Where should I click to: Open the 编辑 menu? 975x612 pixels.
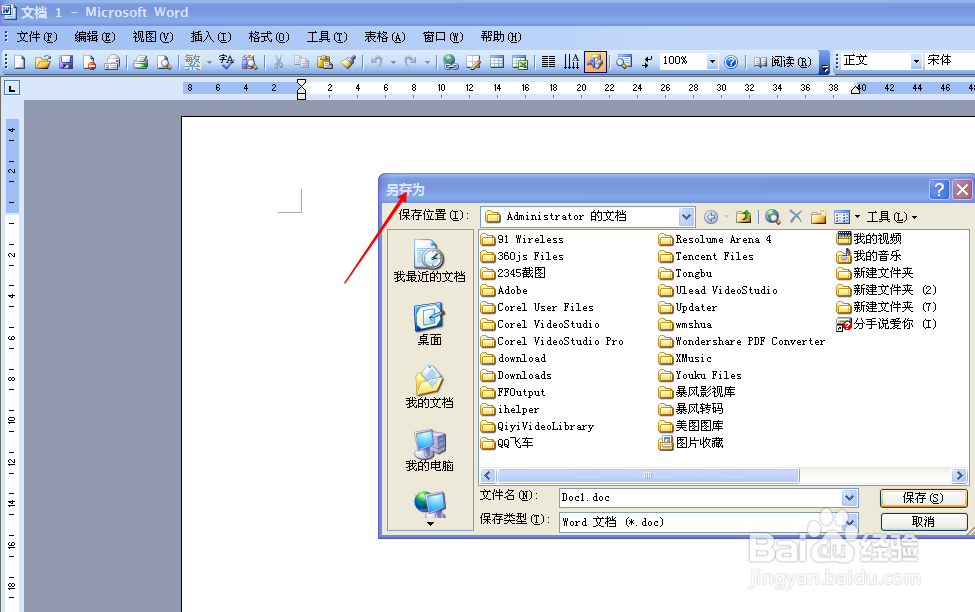[x=95, y=37]
